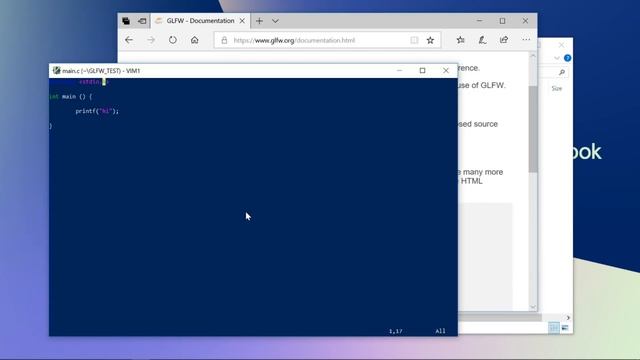The height and width of the screenshot is (360, 640).
Task: Click Explorer's horizontal scroll right arrow
Action: pyautogui.click(x=568, y=318)
